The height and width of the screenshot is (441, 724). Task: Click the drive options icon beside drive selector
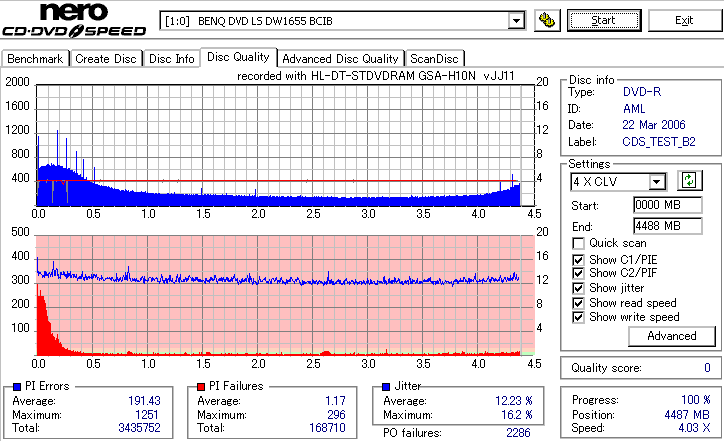pos(547,20)
